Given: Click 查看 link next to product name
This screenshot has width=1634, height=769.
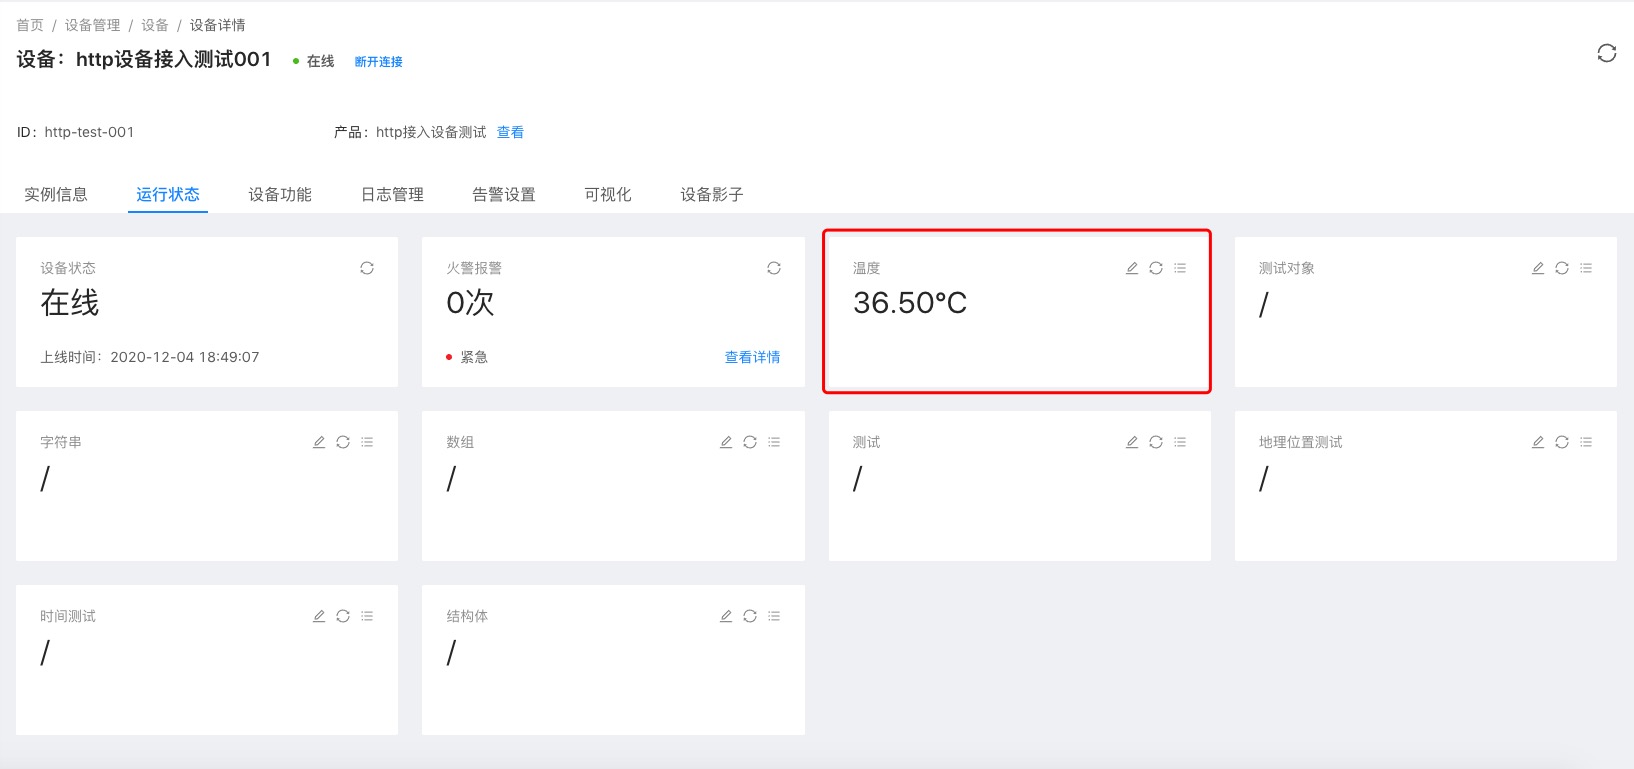Looking at the screenshot, I should click(x=510, y=132).
